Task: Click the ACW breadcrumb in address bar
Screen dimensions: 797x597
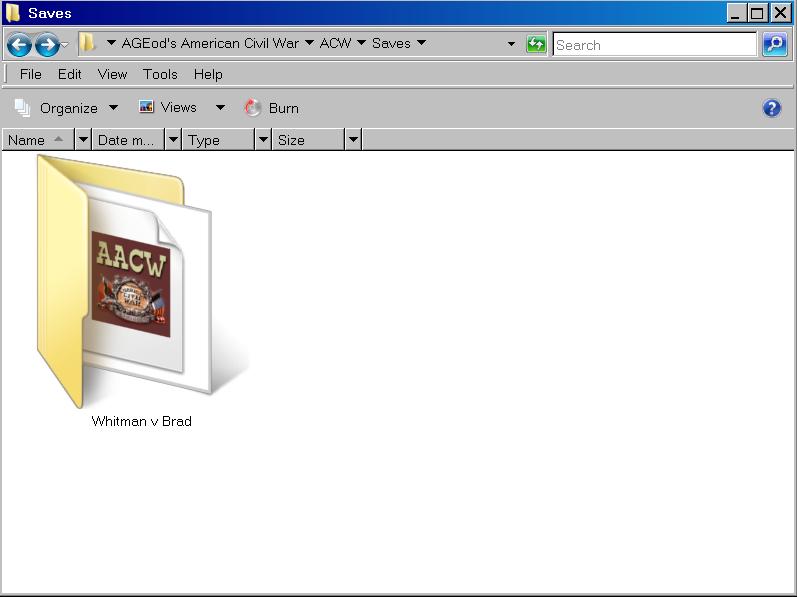Action: (335, 43)
